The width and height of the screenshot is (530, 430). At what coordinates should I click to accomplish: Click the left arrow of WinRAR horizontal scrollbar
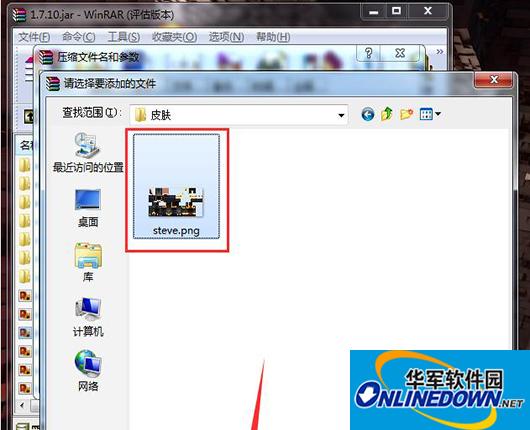[x=22, y=405]
